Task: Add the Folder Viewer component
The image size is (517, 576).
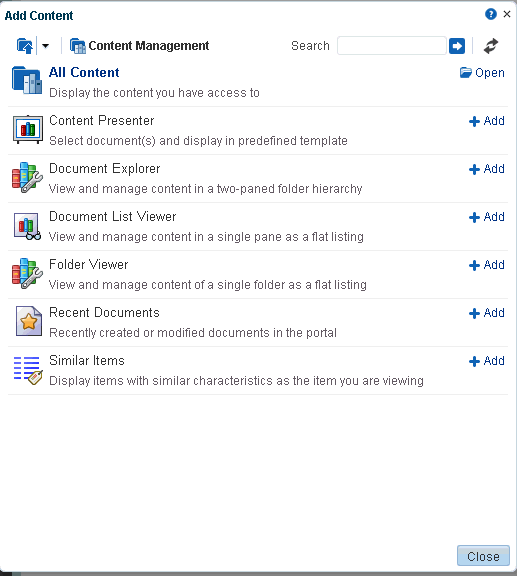Action: (x=487, y=265)
